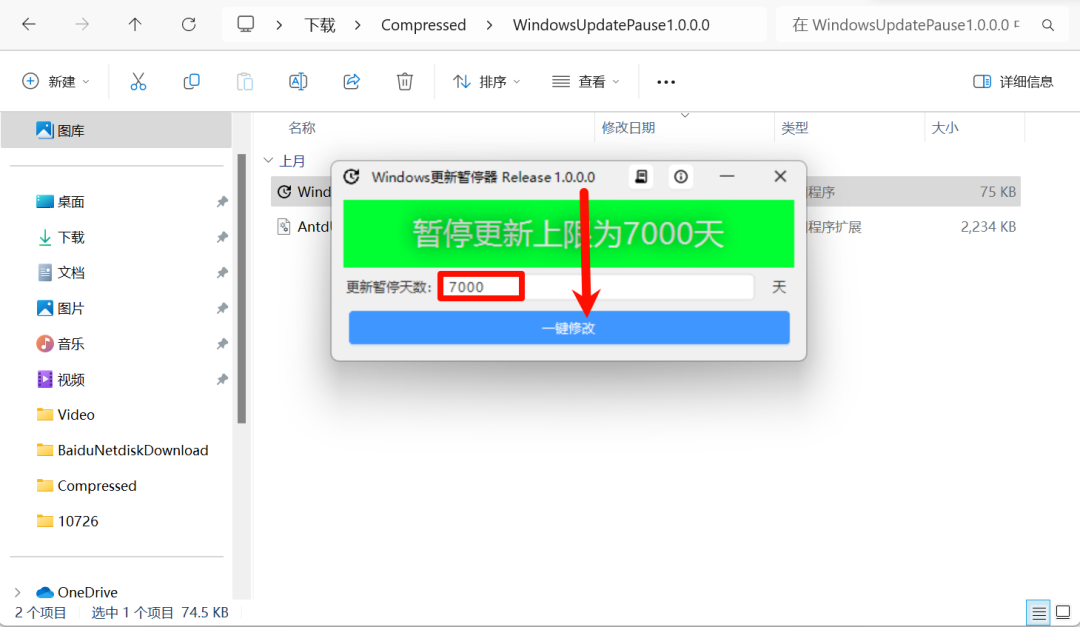This screenshot has width=1080, height=627.
Task: Go up one folder level
Action: [135, 25]
